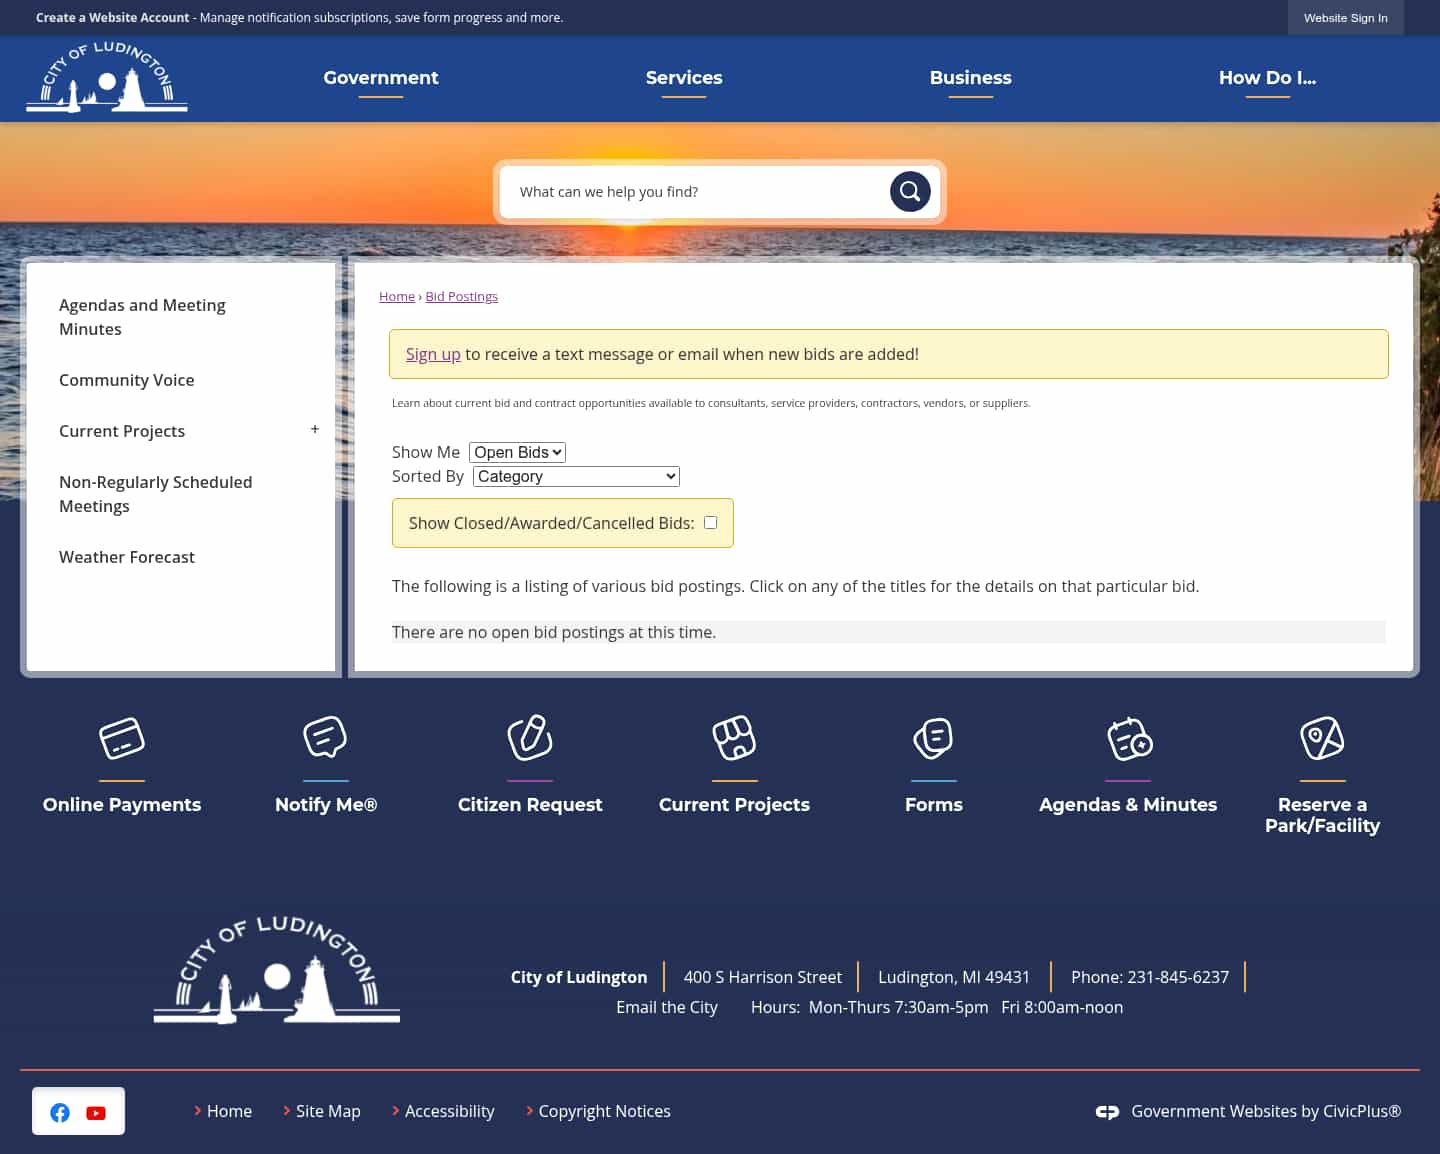
Task: Open the Show Me Open Bids dropdown
Action: (517, 452)
